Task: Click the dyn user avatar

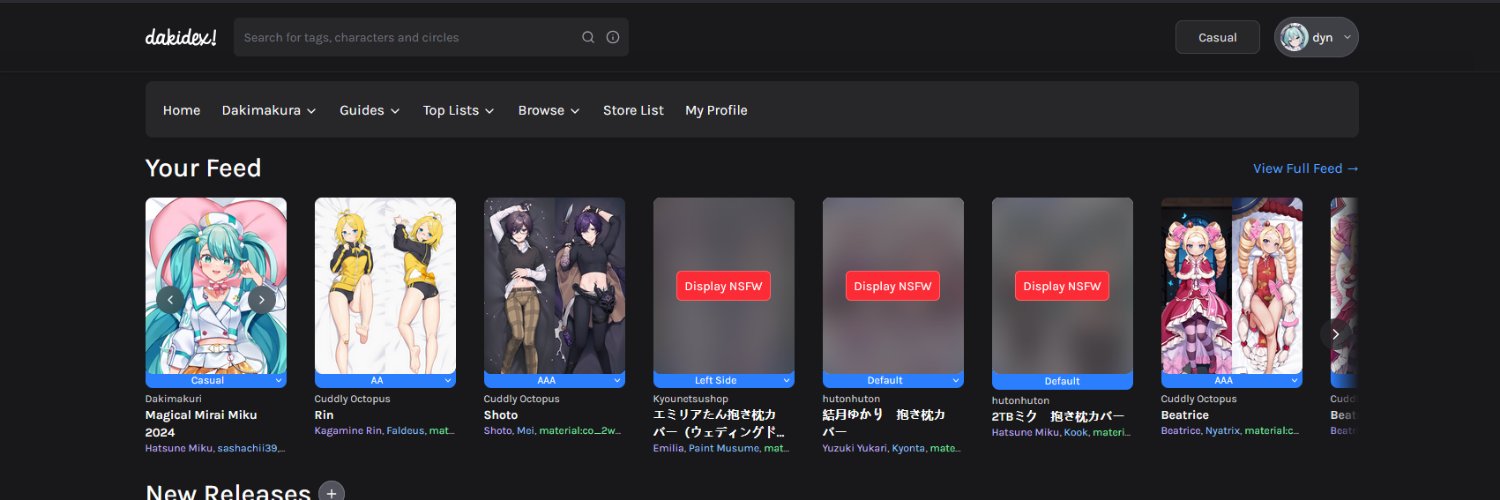Action: (x=1294, y=37)
